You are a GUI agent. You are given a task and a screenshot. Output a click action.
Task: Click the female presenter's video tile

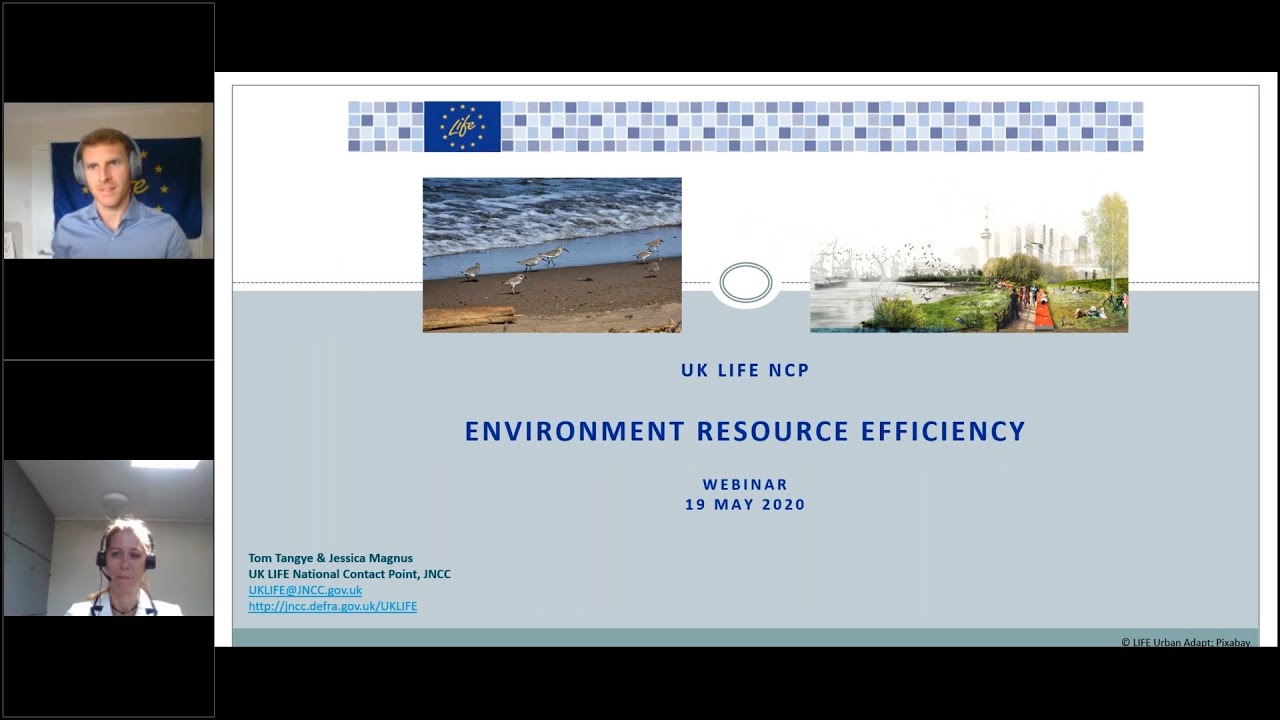pyautogui.click(x=108, y=538)
